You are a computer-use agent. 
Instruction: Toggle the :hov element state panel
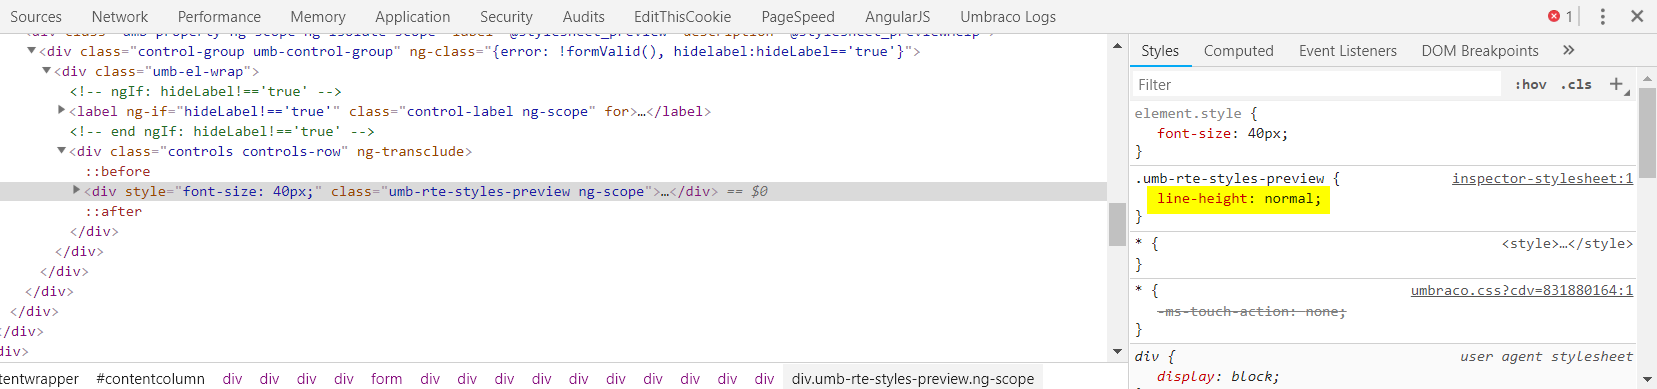coord(1530,85)
